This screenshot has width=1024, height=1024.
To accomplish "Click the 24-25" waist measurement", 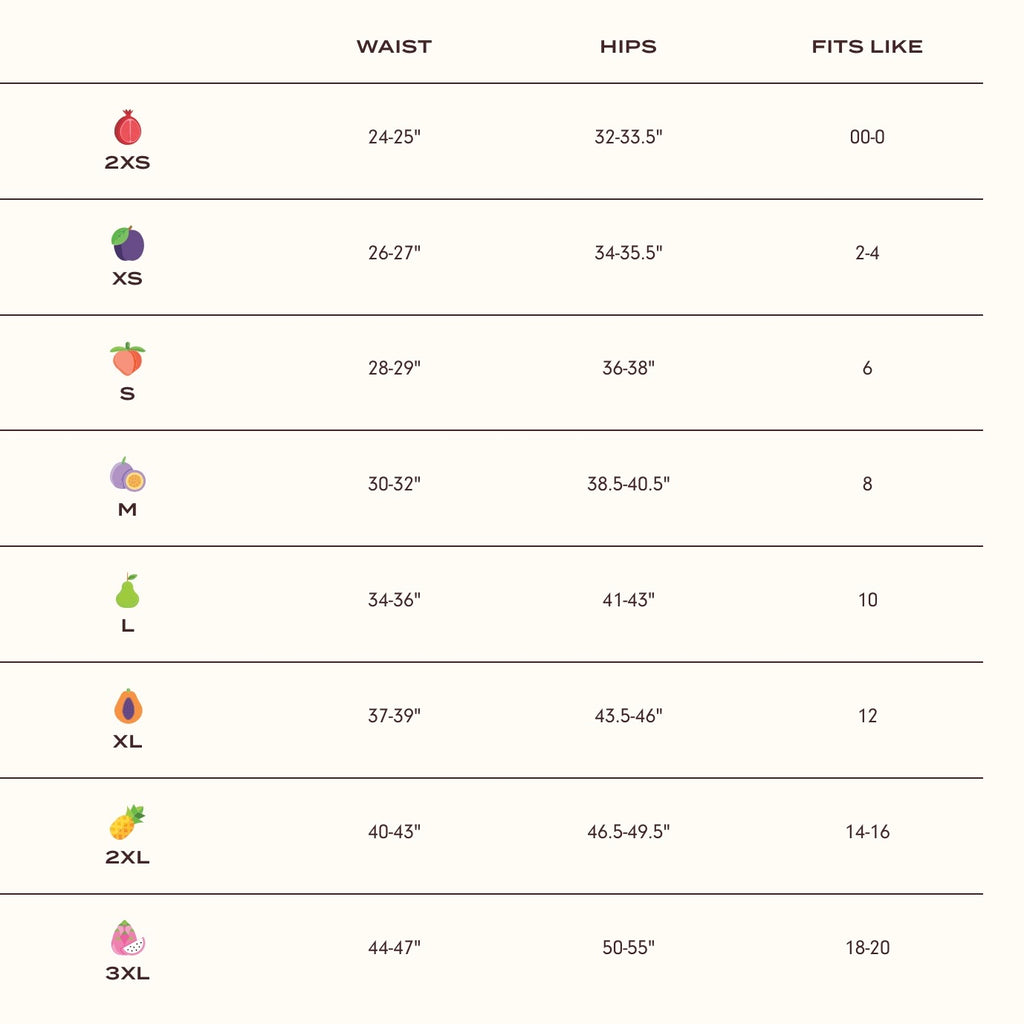I will pos(394,137).
